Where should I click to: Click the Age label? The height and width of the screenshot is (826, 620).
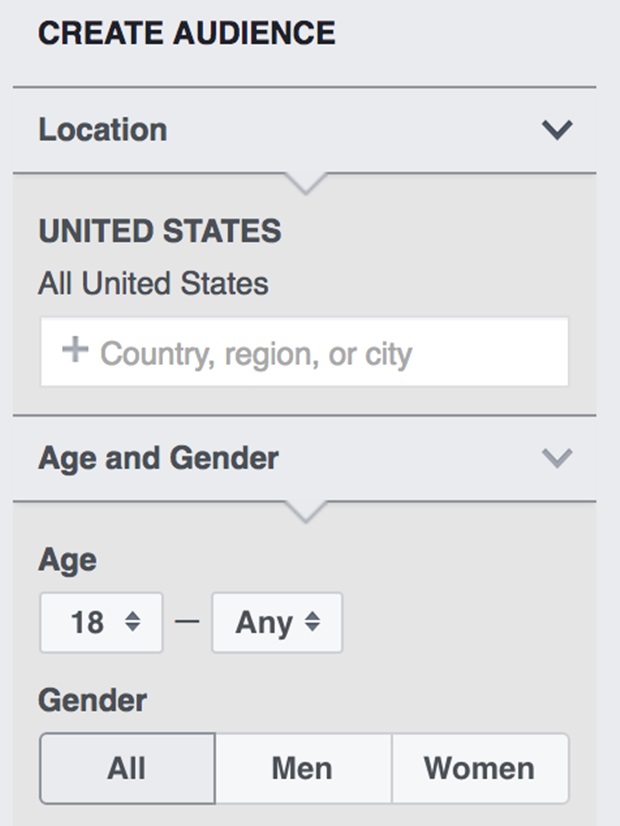pyautogui.click(x=67, y=560)
